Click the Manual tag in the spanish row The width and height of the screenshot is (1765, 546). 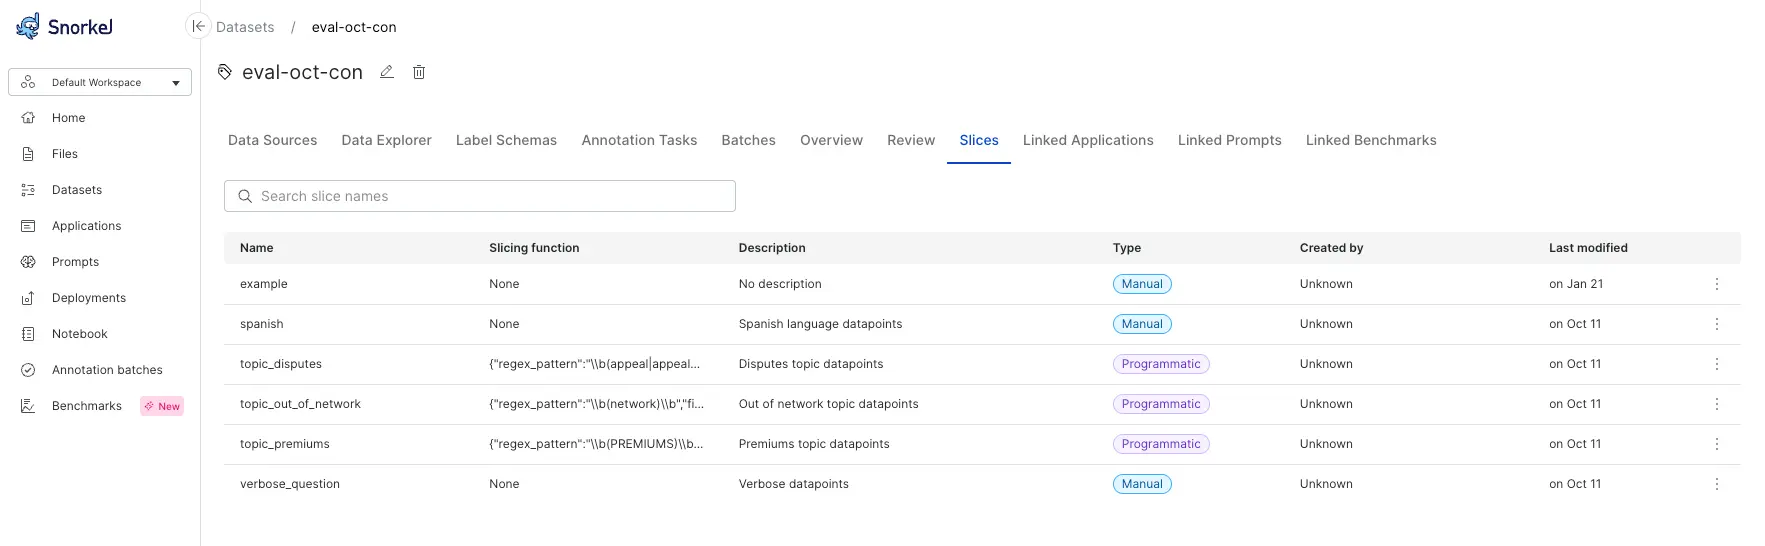[x=1142, y=324]
